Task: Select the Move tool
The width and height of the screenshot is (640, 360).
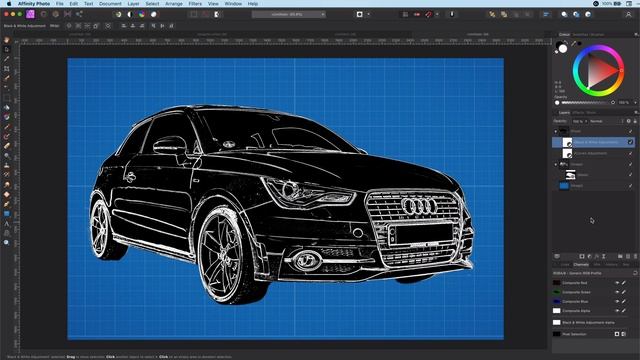Action: (x=7, y=49)
